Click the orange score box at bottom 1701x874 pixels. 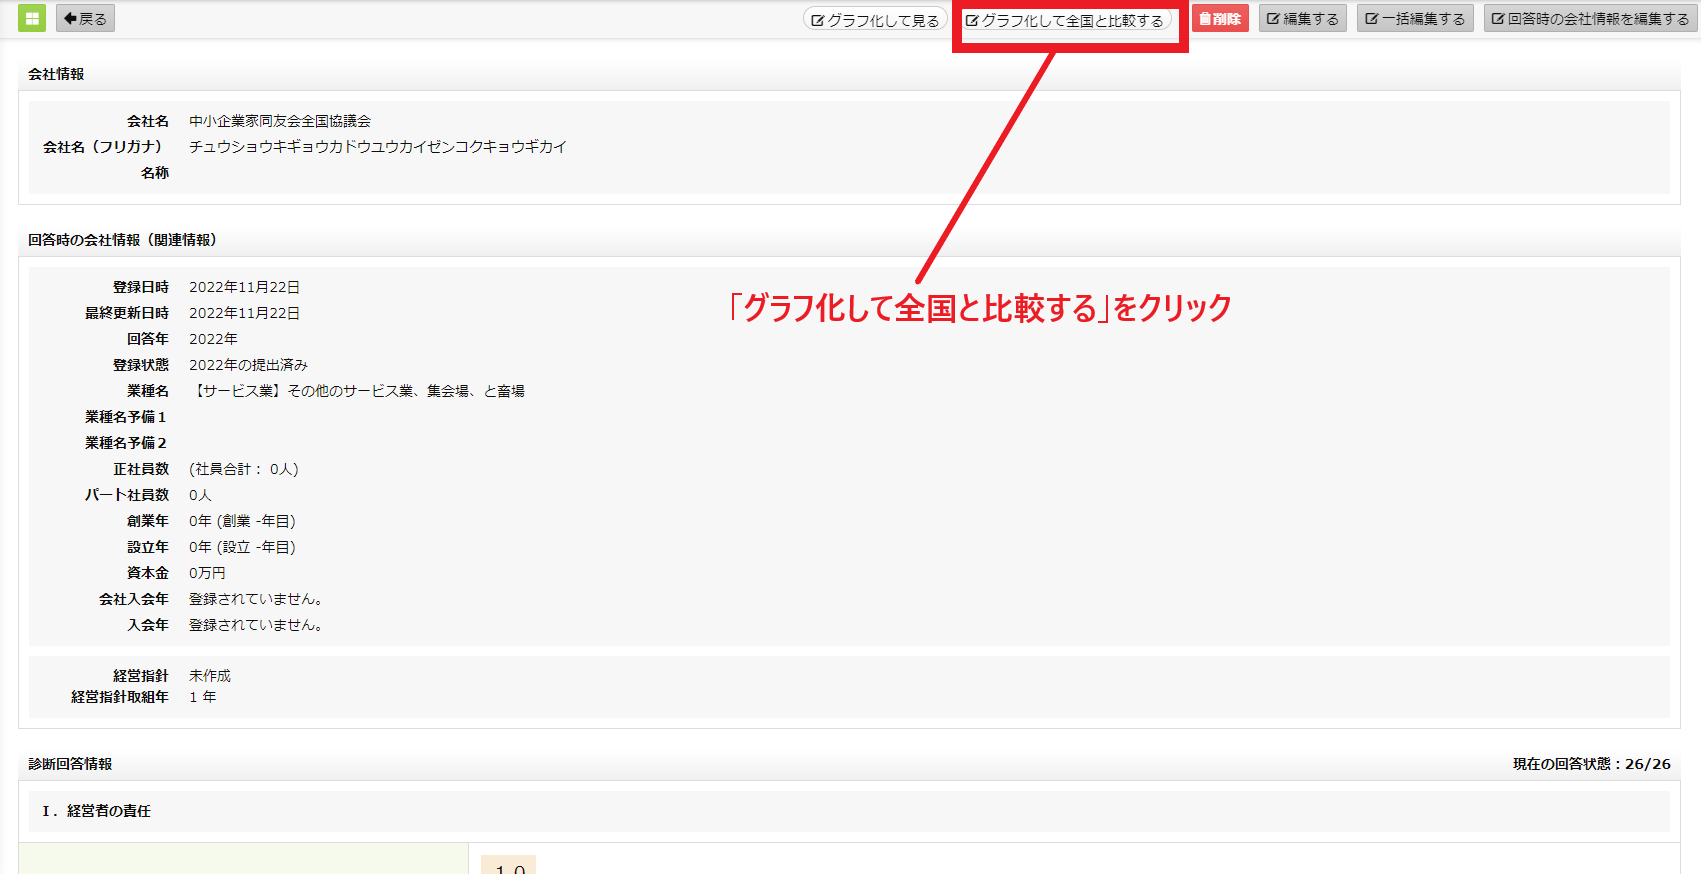509,866
